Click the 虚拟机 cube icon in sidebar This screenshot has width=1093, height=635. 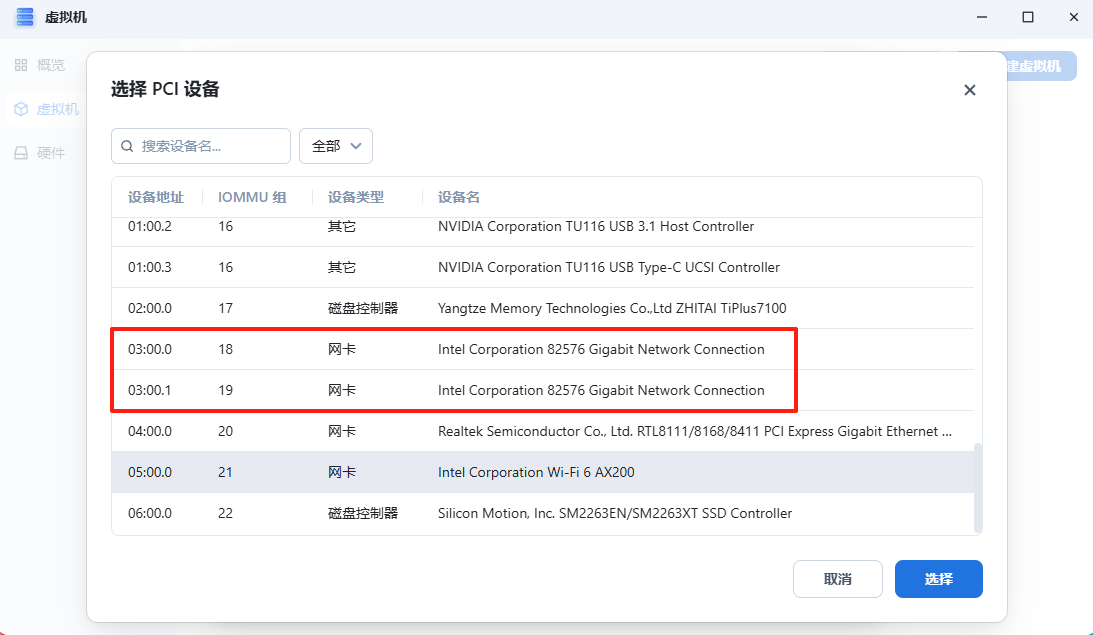21,109
